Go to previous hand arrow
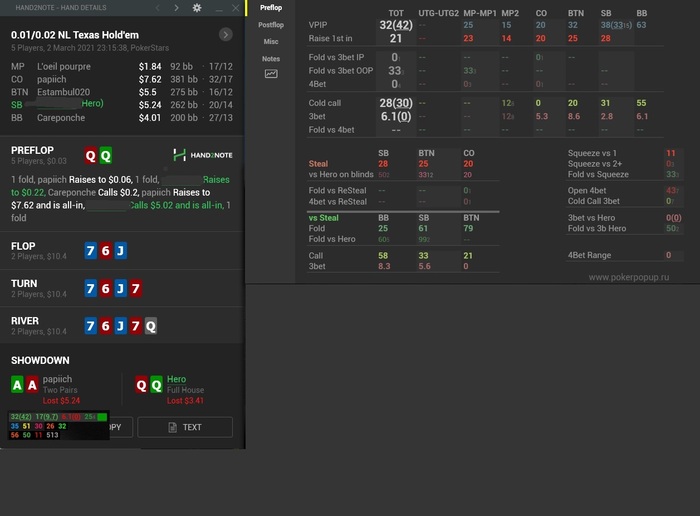 (x=158, y=8)
